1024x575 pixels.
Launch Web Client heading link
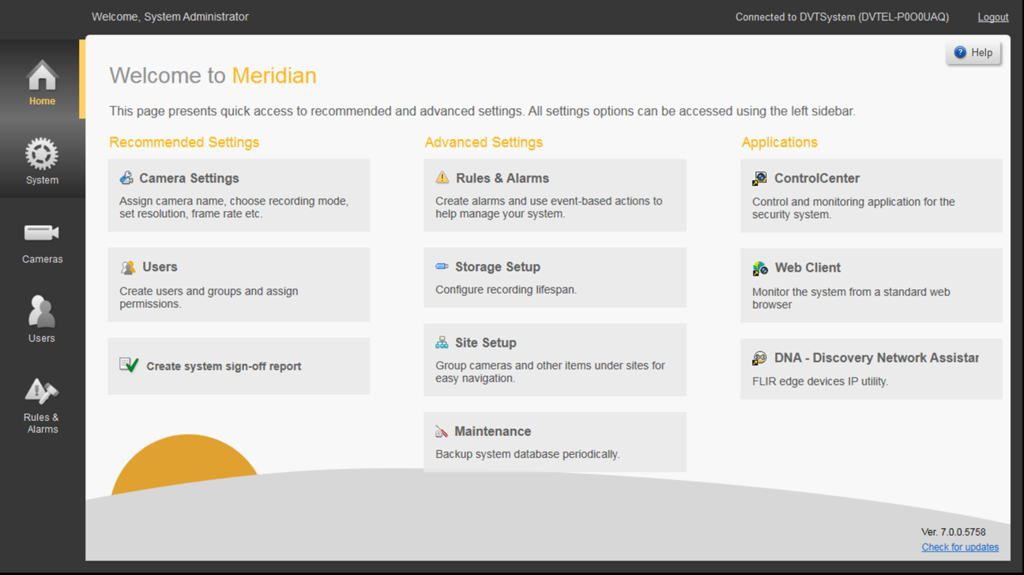pos(808,267)
